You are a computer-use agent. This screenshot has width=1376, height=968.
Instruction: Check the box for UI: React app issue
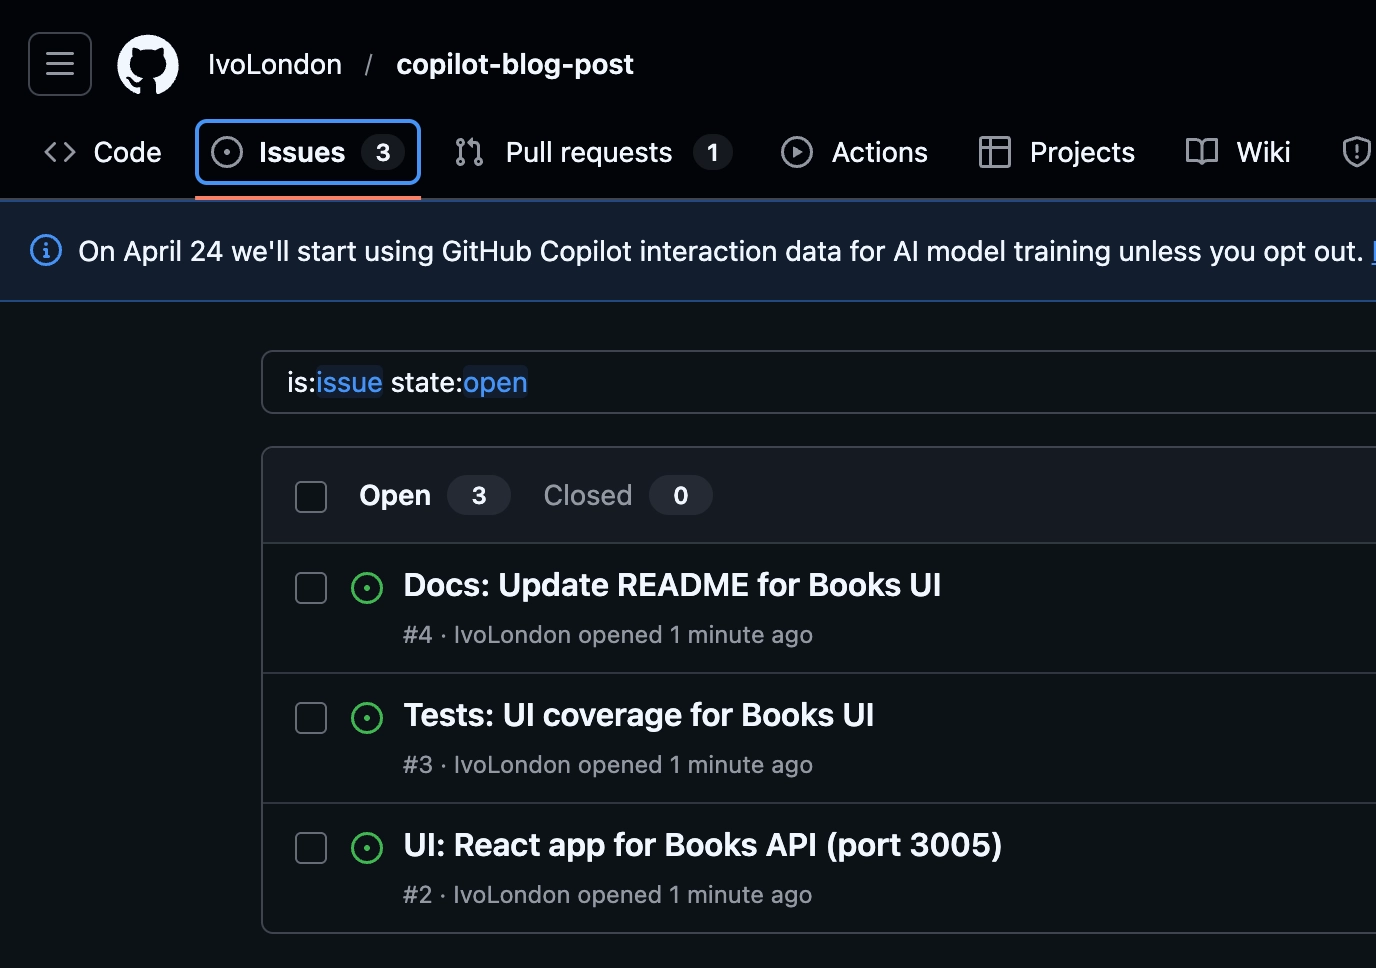pyautogui.click(x=311, y=848)
